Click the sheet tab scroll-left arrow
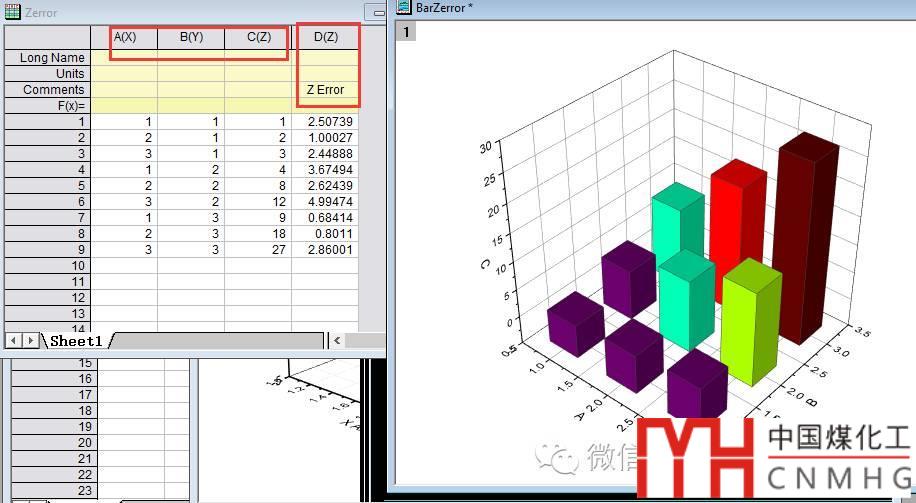The image size is (916, 503). (12, 341)
